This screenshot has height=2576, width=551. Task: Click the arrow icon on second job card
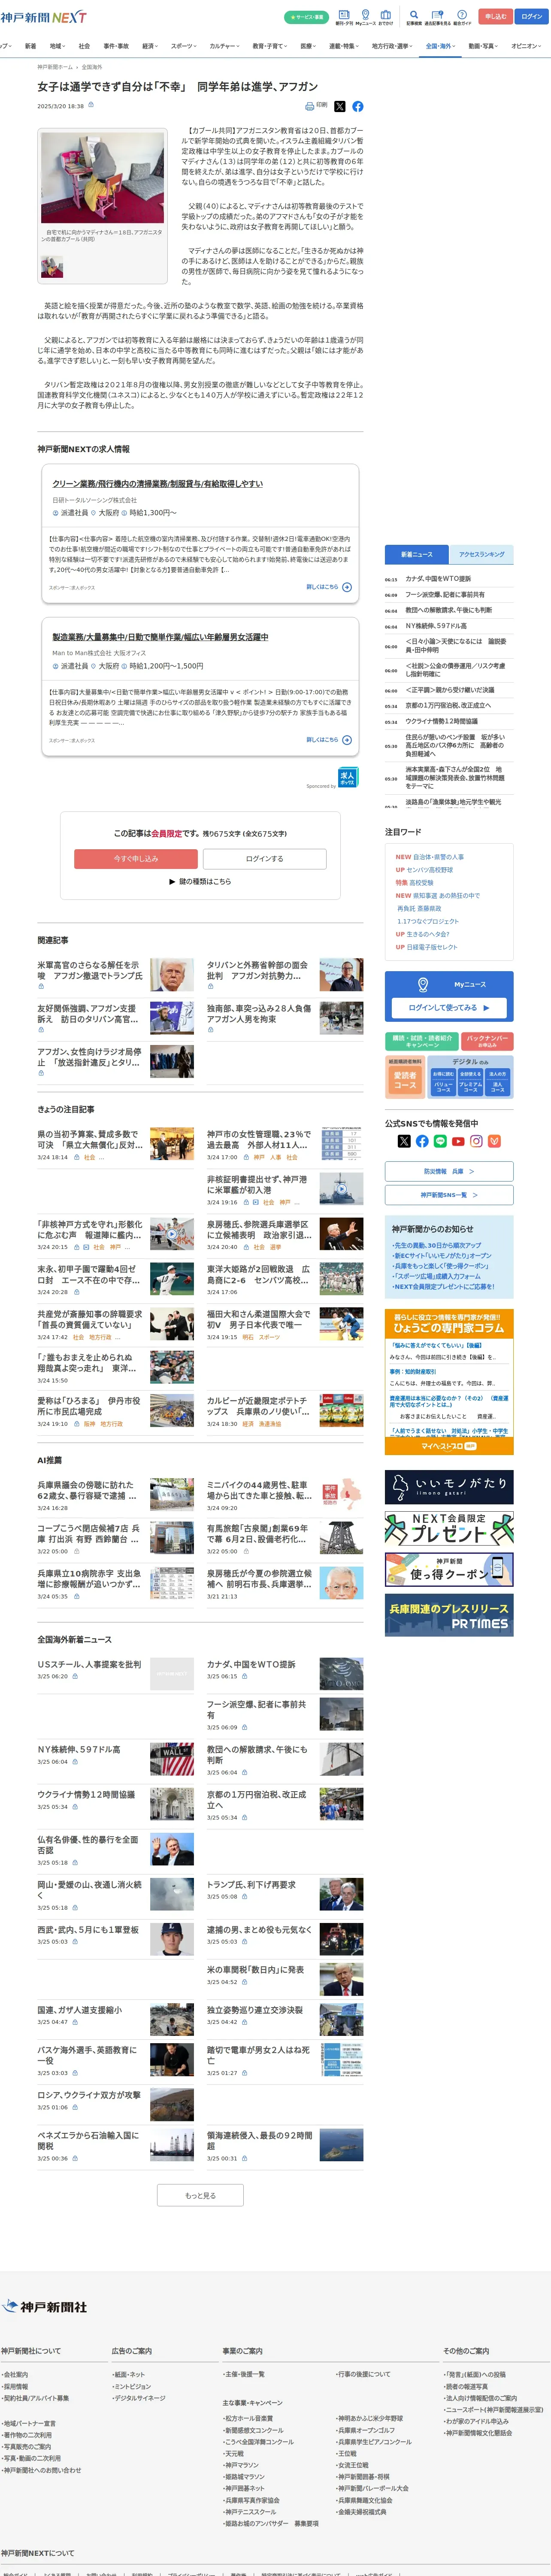point(347,740)
